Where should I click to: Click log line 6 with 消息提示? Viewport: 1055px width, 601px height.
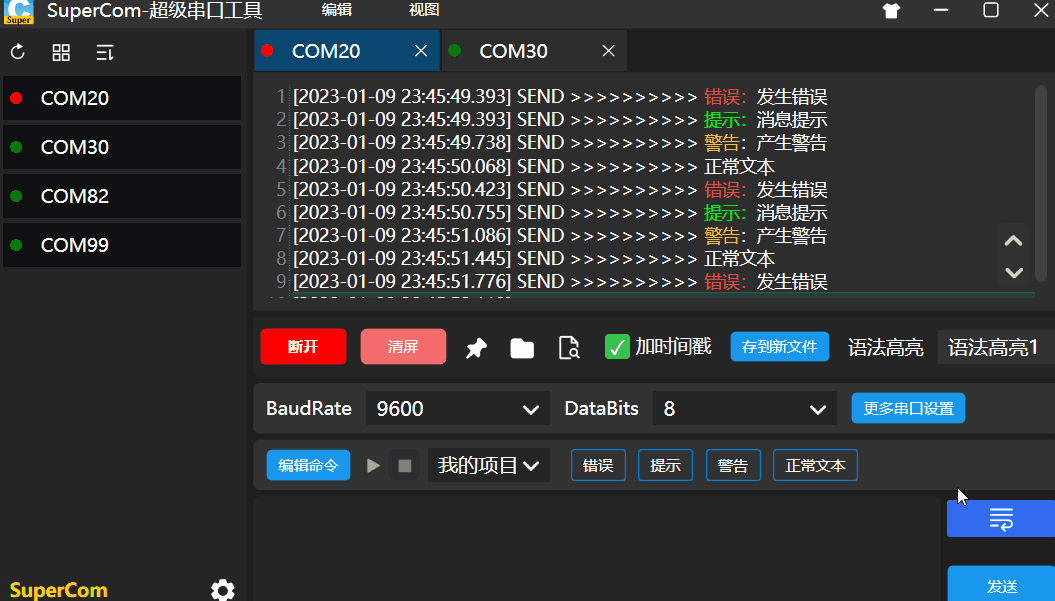point(560,213)
